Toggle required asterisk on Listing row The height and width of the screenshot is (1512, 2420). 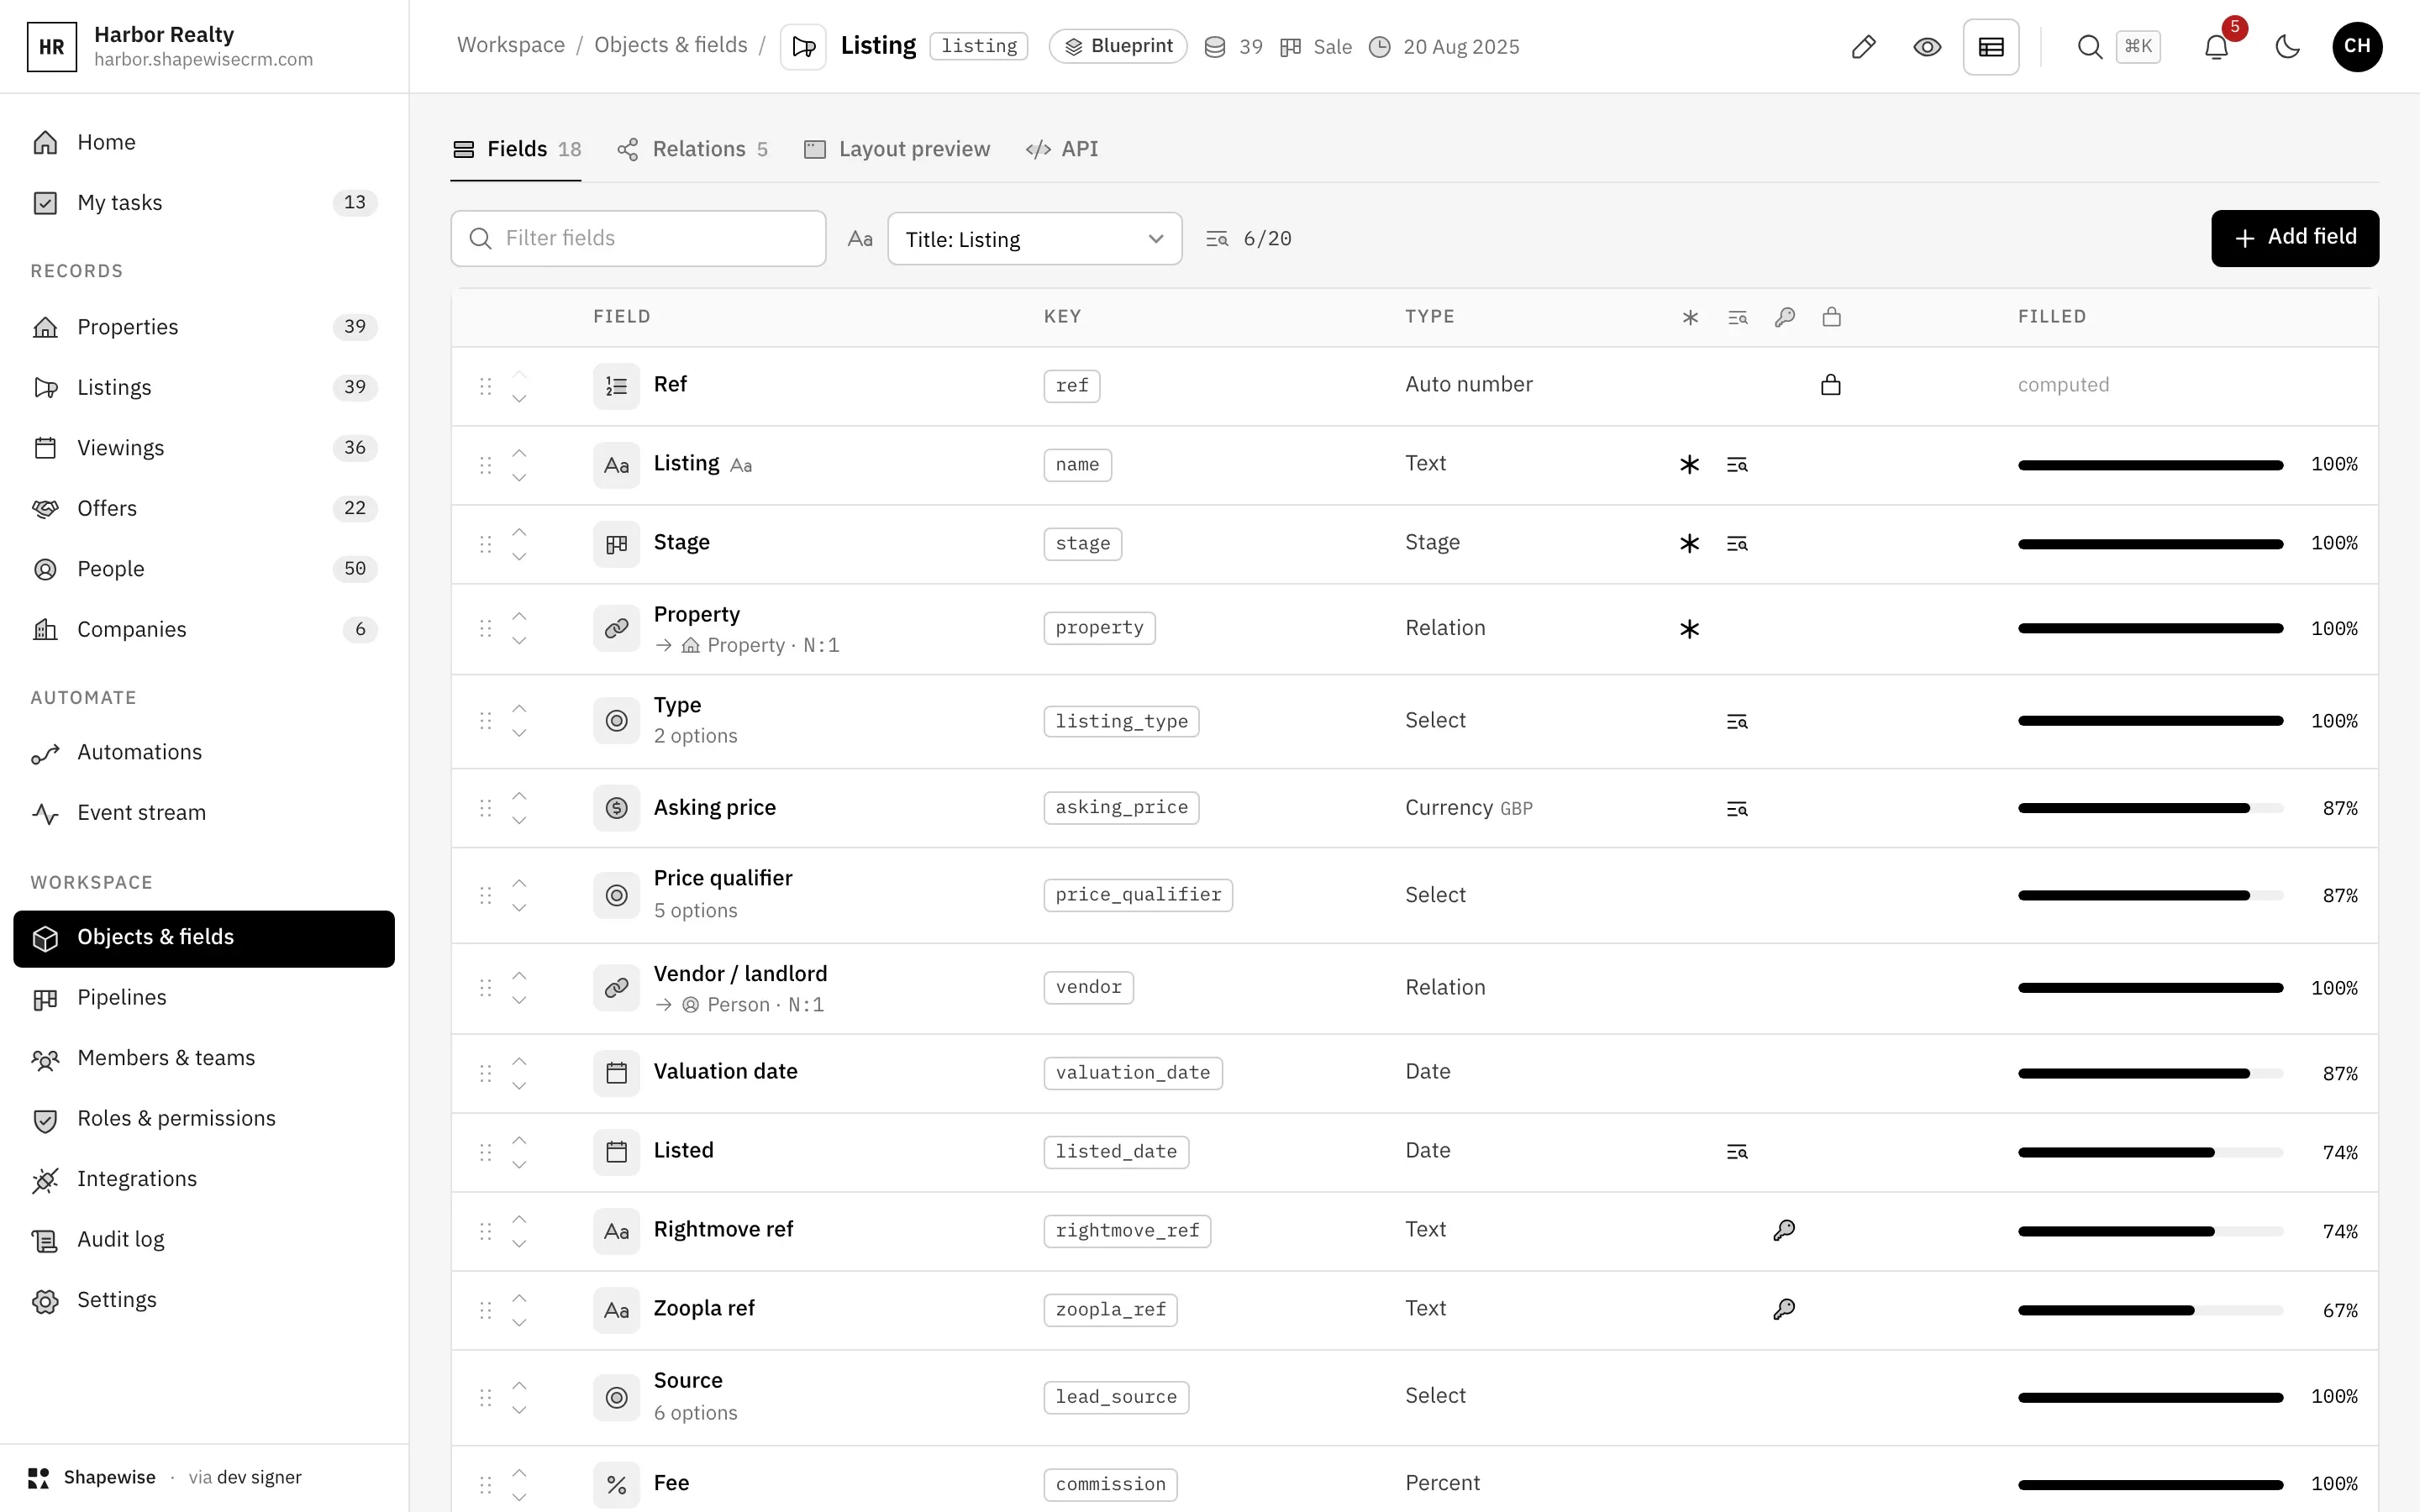pyautogui.click(x=1689, y=465)
